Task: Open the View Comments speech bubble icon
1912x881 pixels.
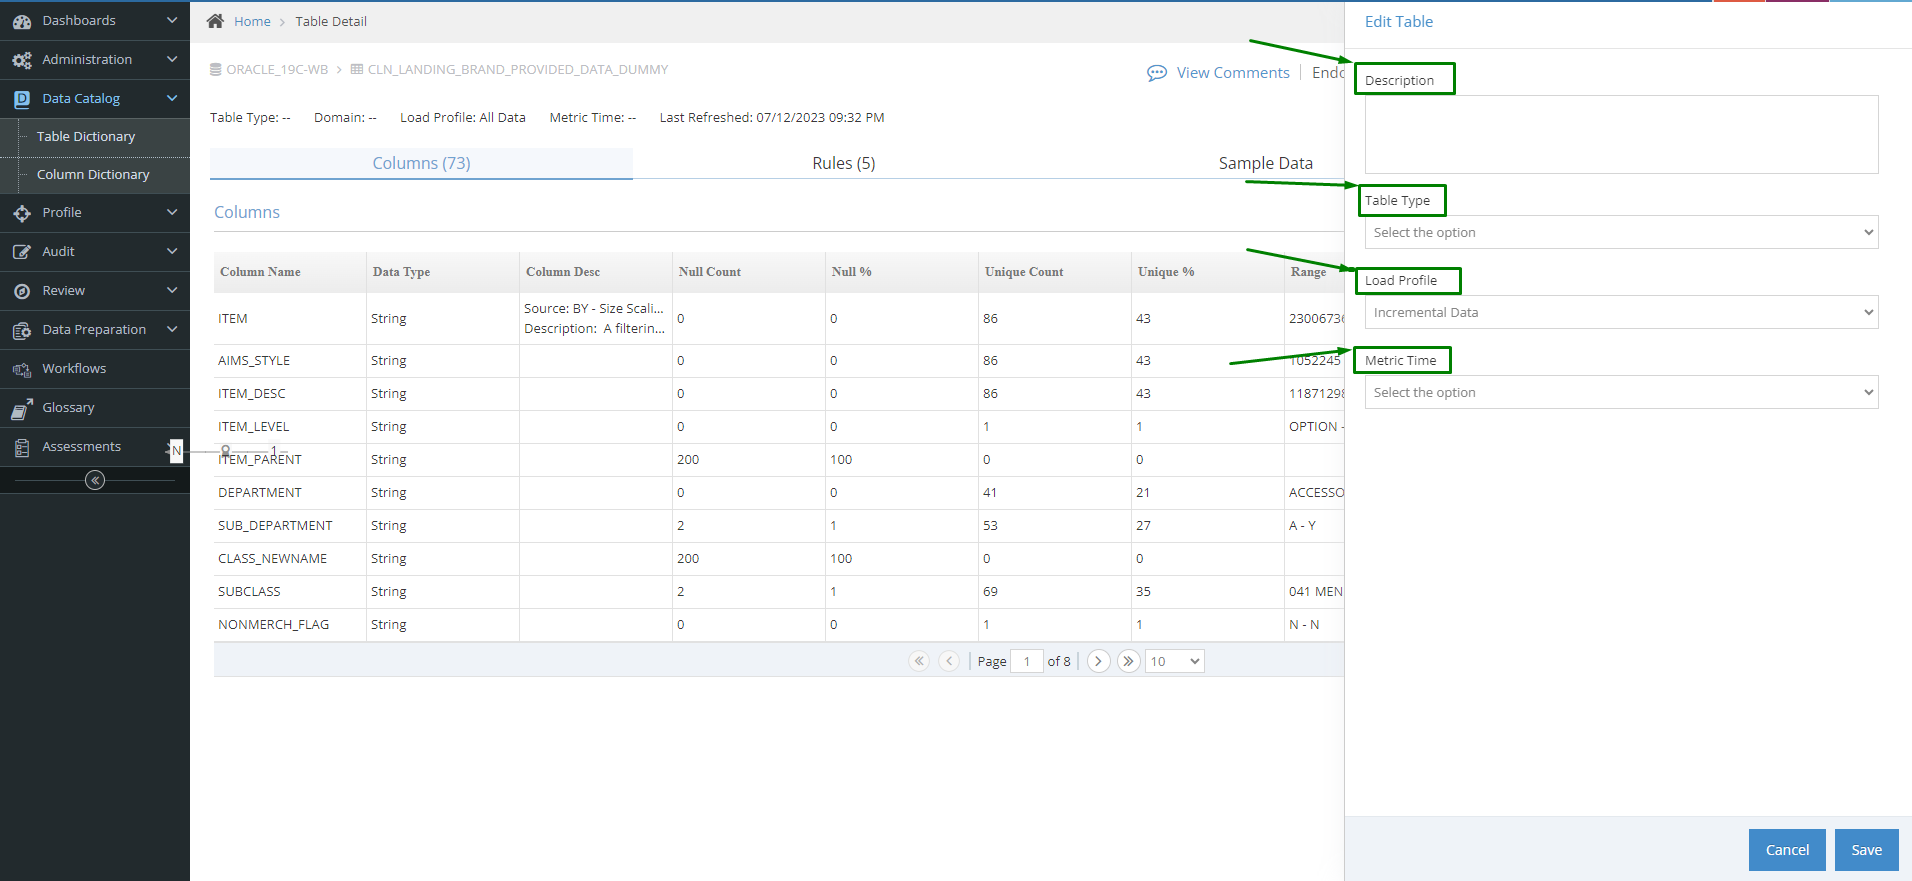Action: 1157,73
